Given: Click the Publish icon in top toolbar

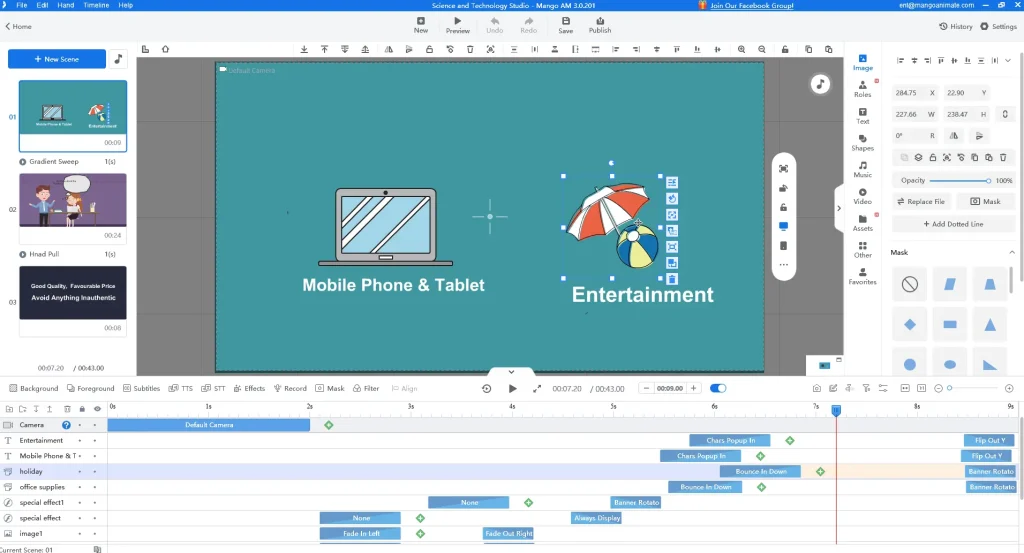Looking at the screenshot, I should [600, 21].
